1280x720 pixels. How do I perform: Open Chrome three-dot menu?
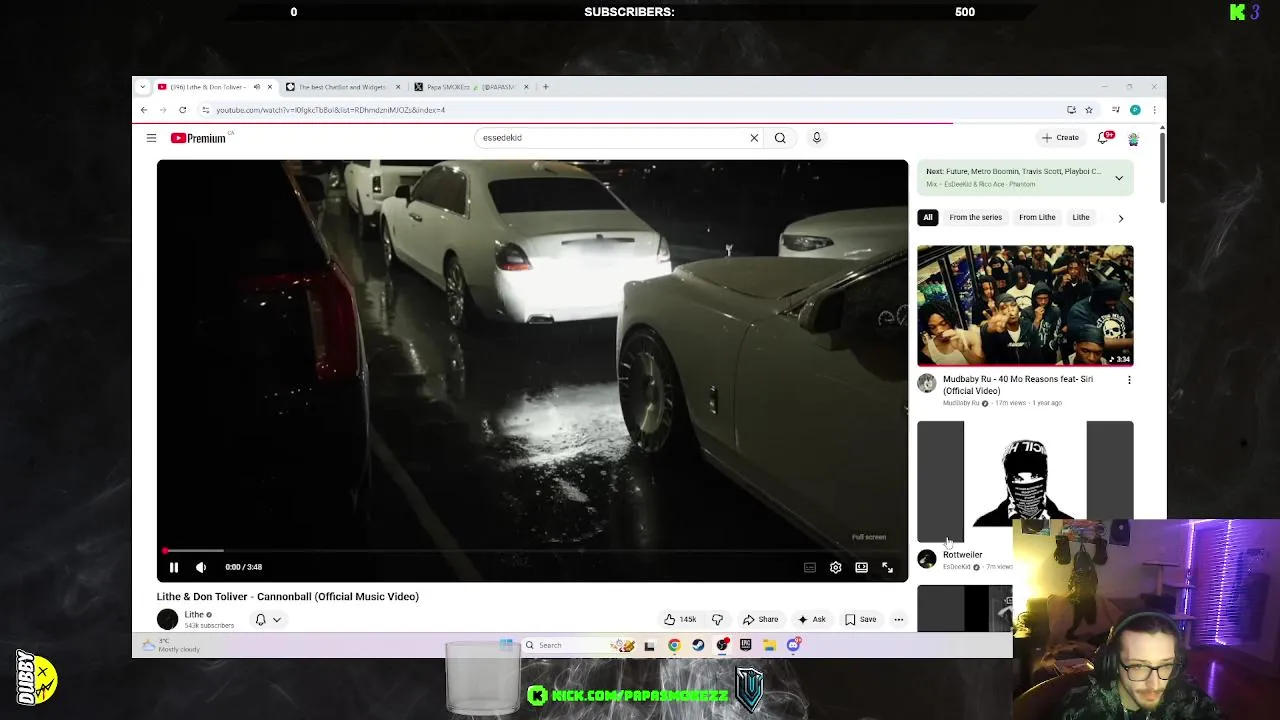click(x=1154, y=110)
